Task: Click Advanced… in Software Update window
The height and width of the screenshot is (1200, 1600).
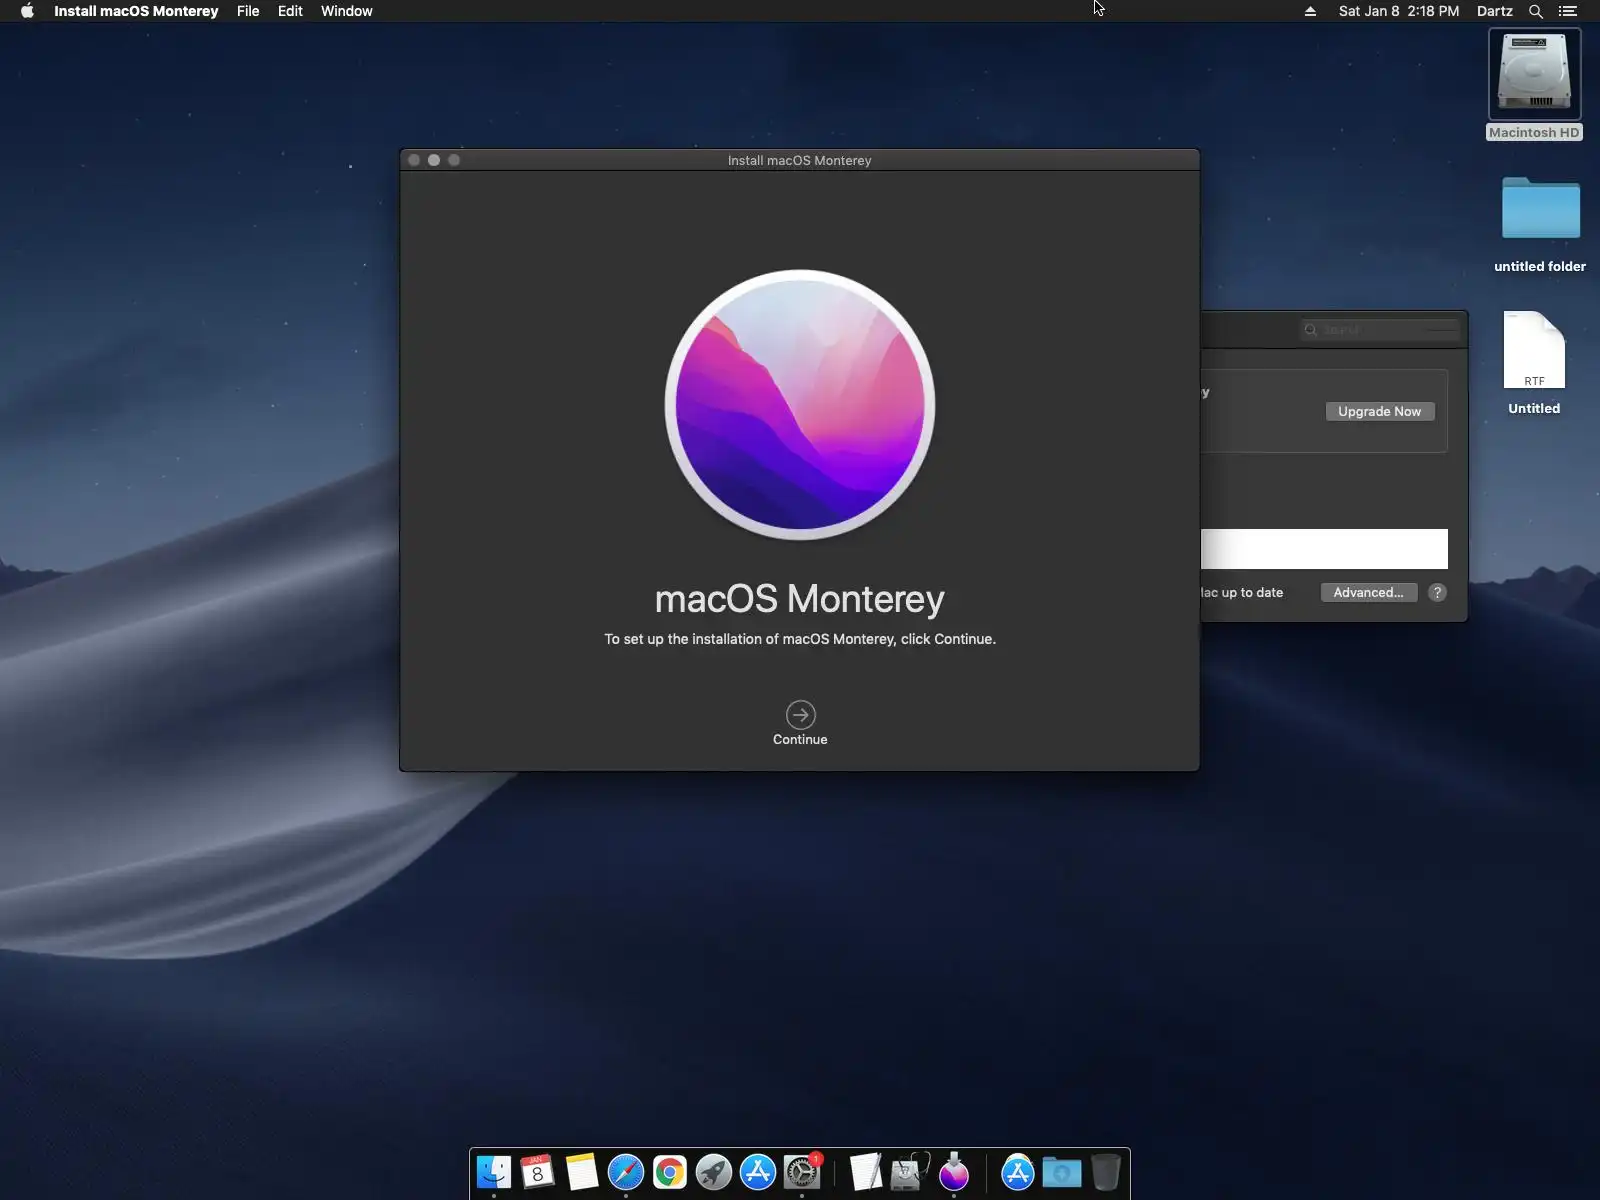Action: point(1369,592)
